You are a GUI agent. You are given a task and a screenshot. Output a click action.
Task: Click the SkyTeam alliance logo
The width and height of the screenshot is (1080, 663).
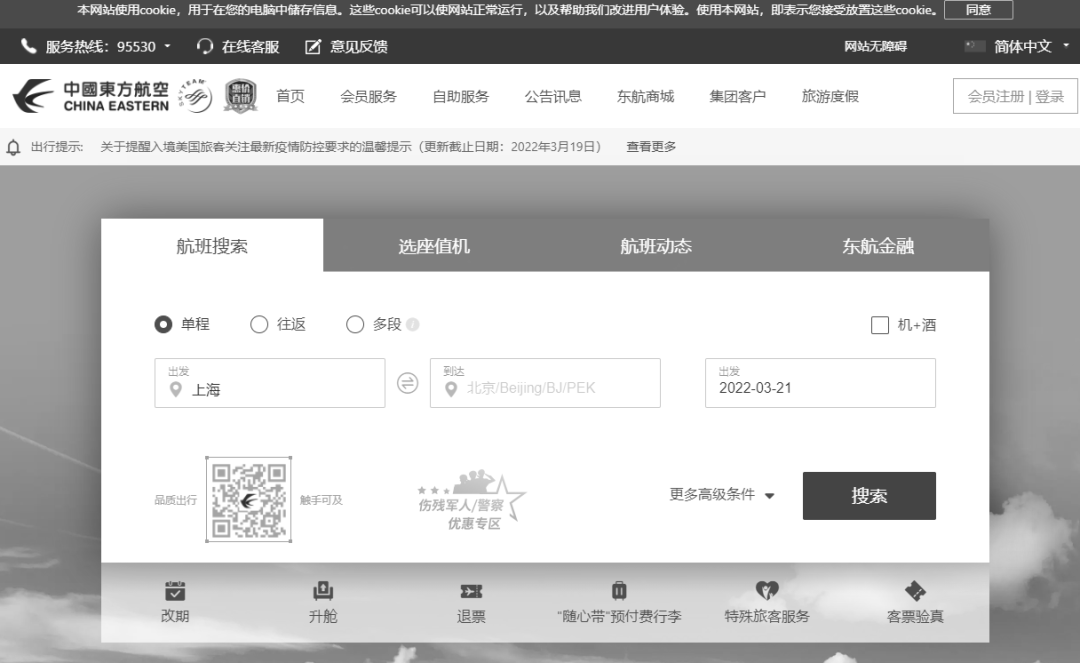[195, 96]
